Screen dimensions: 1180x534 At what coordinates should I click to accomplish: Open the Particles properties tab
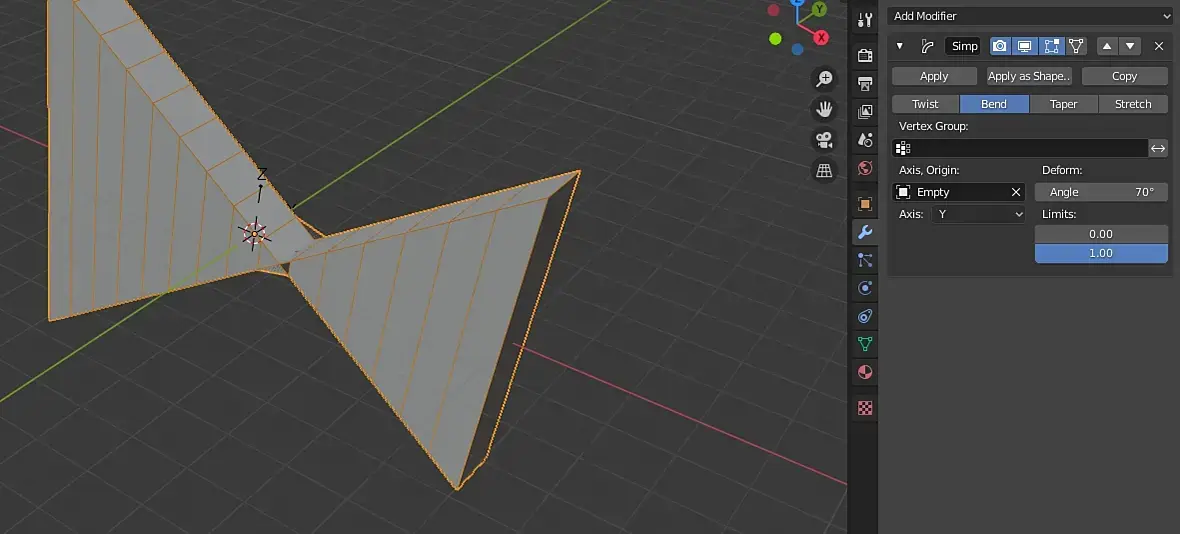(865, 260)
